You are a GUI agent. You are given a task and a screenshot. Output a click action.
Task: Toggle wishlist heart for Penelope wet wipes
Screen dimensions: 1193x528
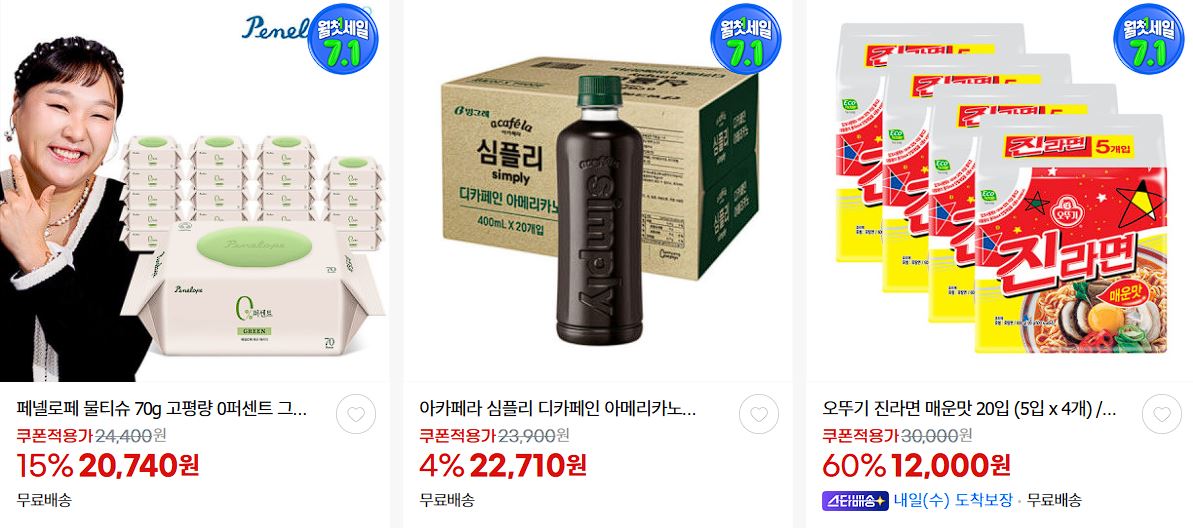[x=356, y=415]
